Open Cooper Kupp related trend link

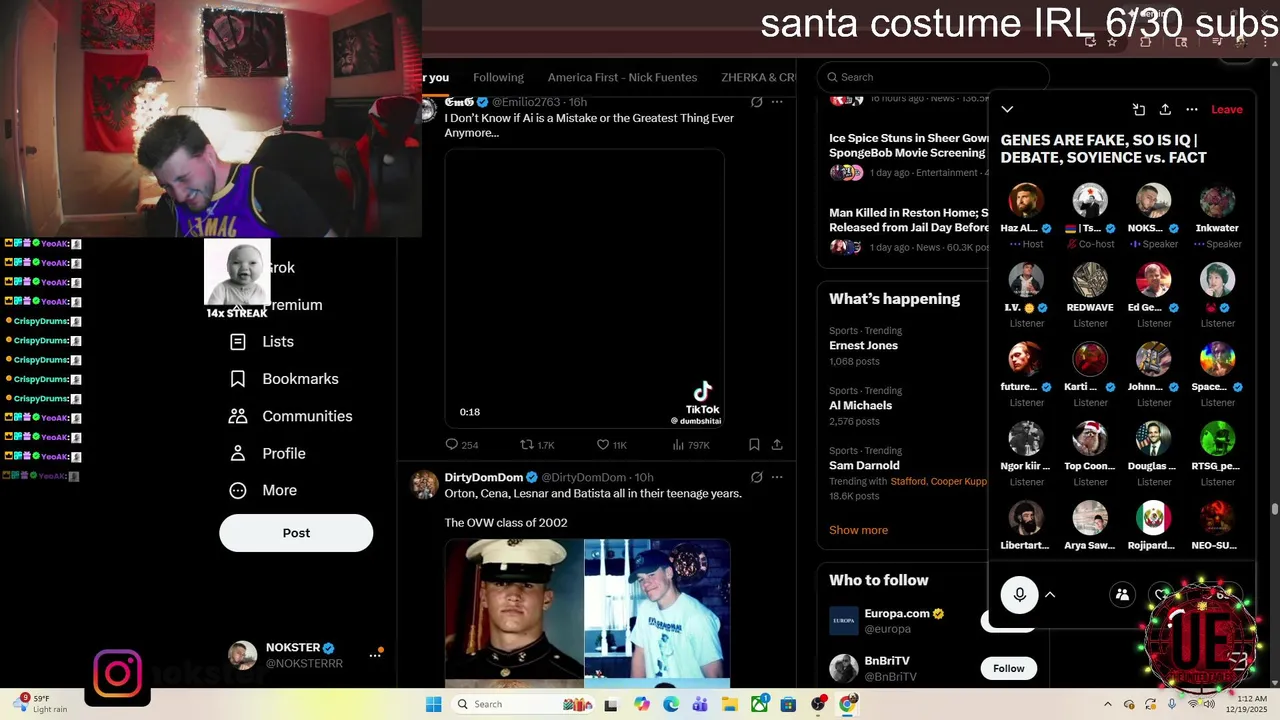point(959,482)
